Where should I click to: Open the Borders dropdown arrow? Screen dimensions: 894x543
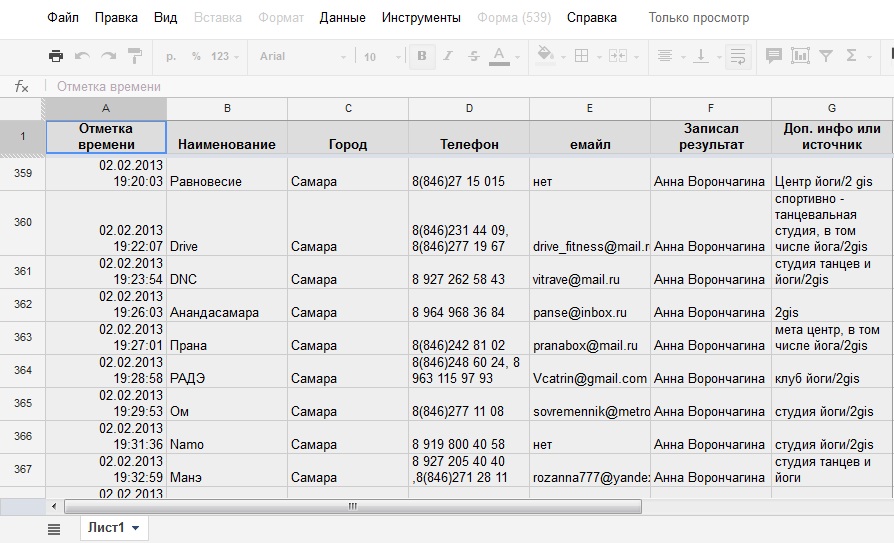599,57
